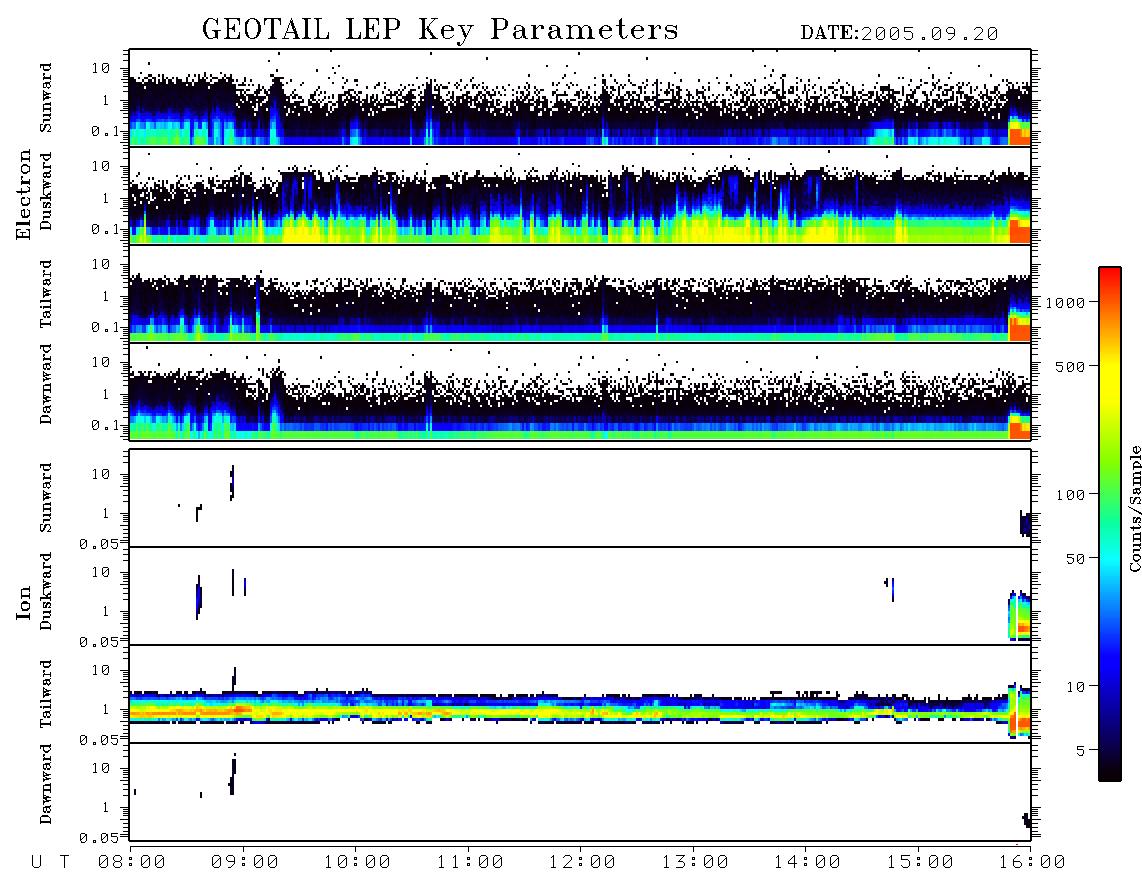Click the Electron Tailward spectrogram panel
Image resolution: width=1142 pixels, height=880 pixels.
580,294
